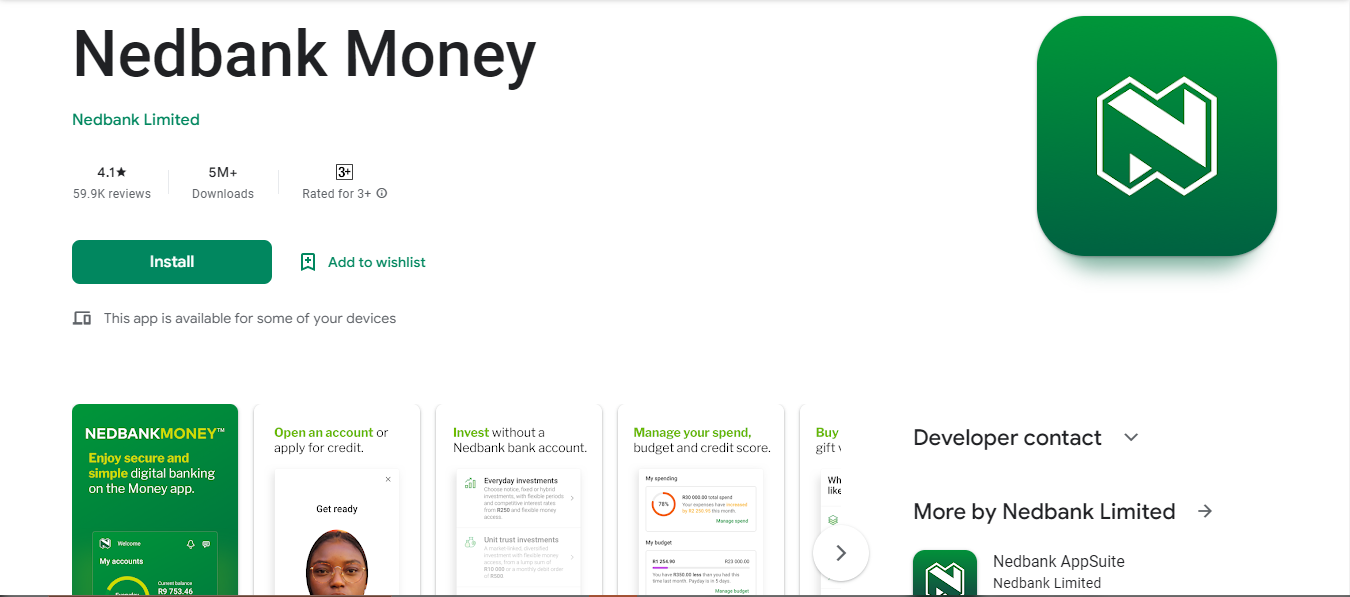Screen dimensions: 1350x597
Task: Open the content rating info icon
Action: 381,194
